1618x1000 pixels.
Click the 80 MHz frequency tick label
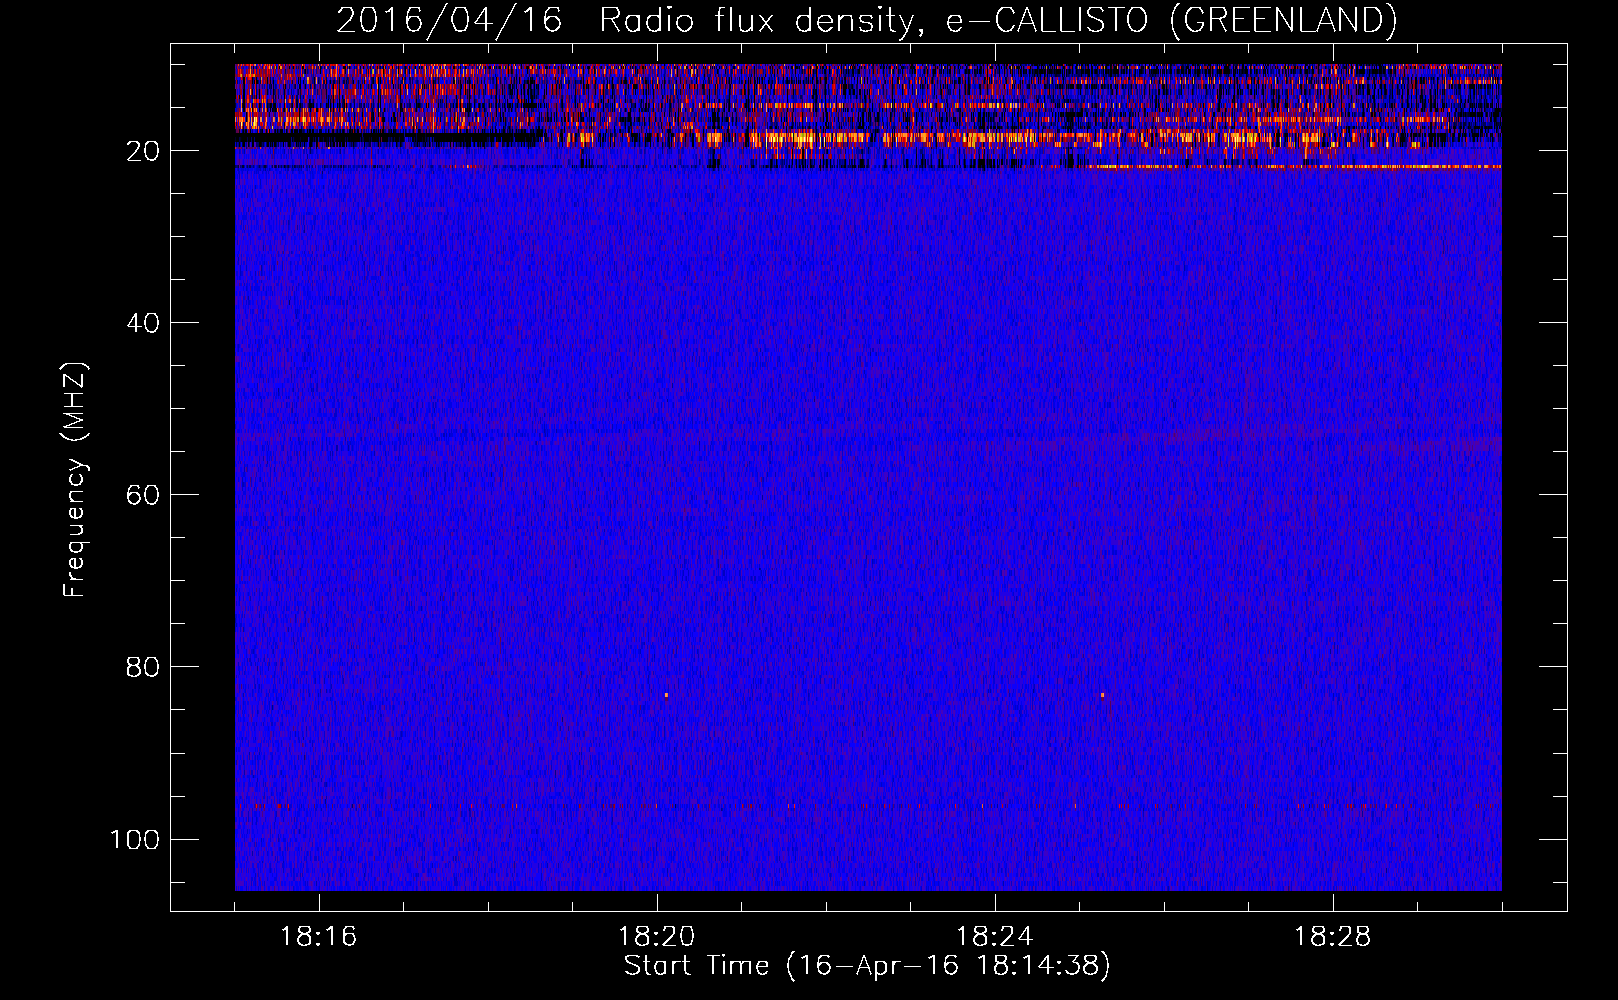click(143, 667)
